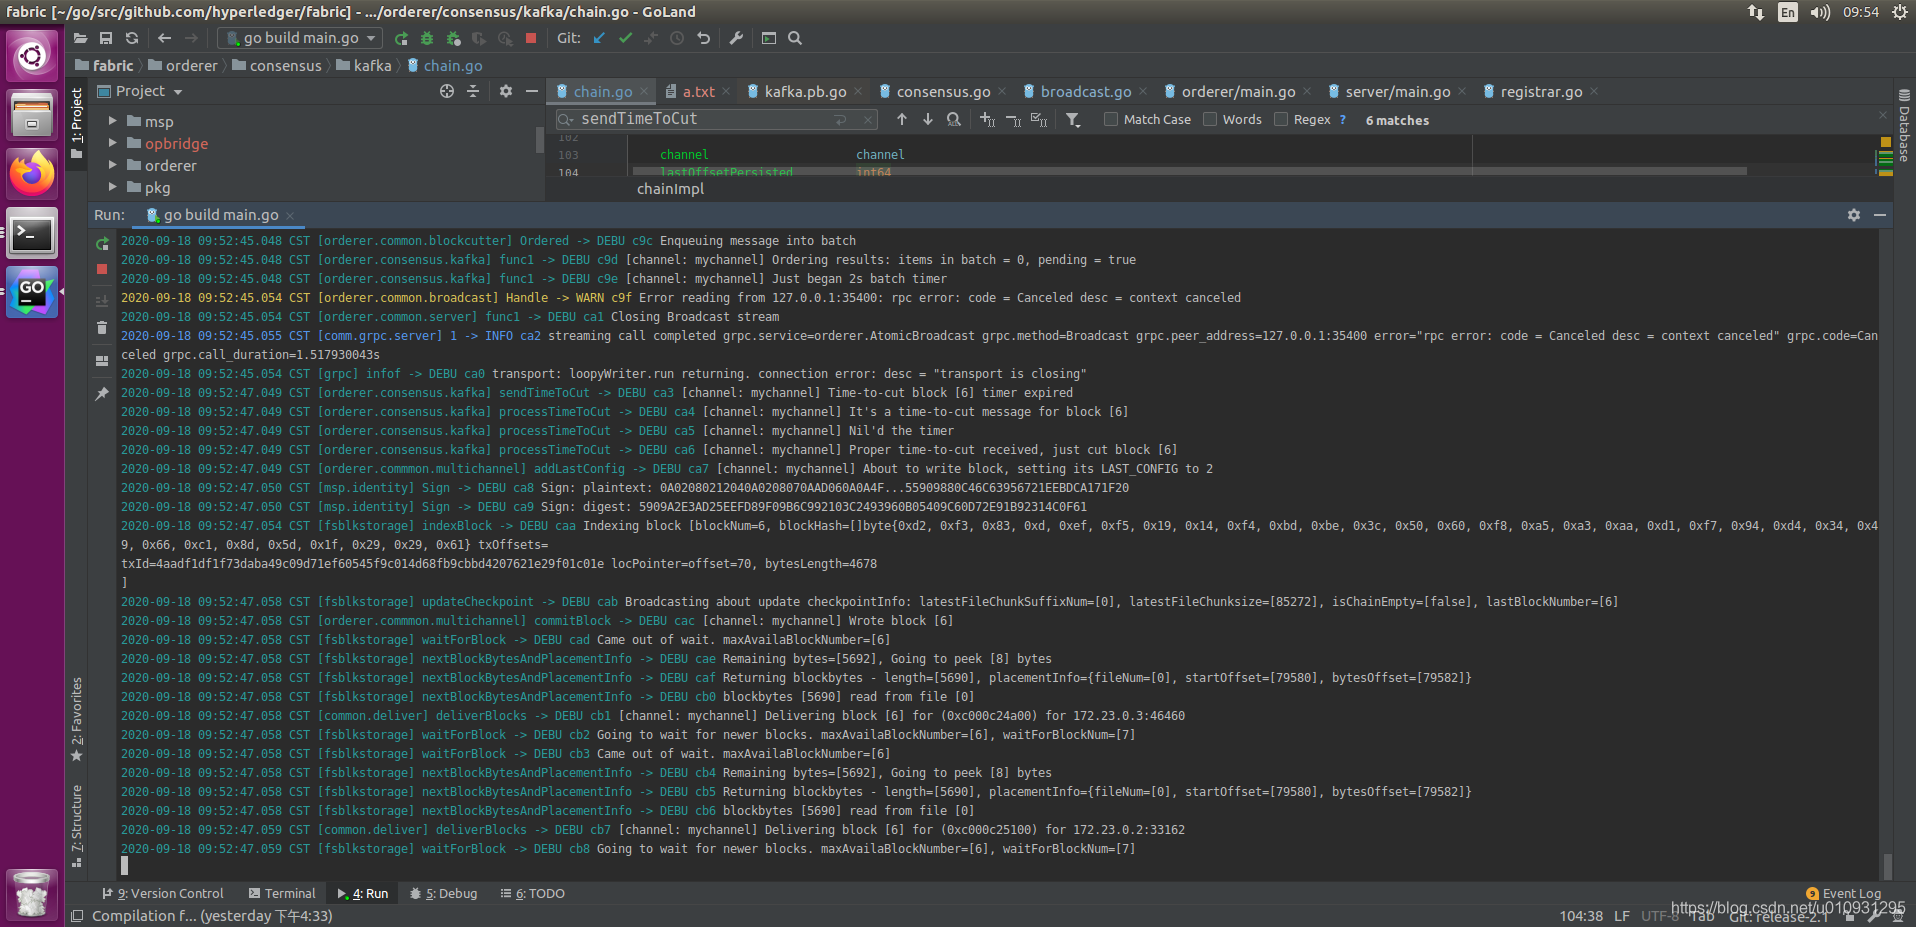The height and width of the screenshot is (927, 1916).
Task: Switch to the registrar.go tab
Action: click(x=1541, y=91)
